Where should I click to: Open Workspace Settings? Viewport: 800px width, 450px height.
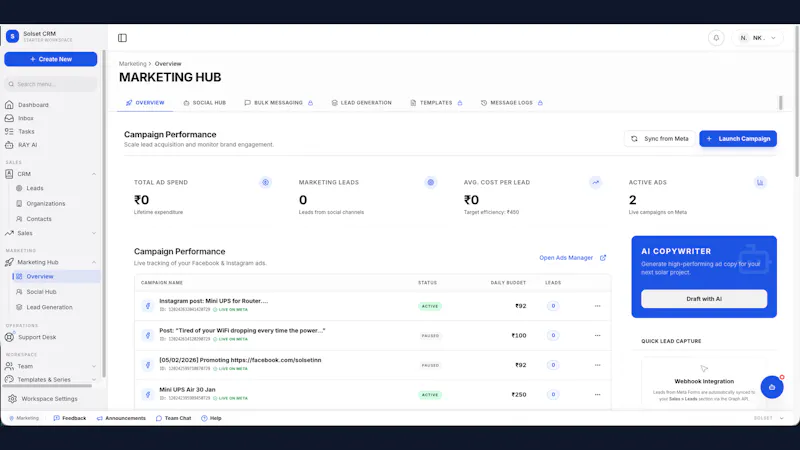[x=49, y=399]
